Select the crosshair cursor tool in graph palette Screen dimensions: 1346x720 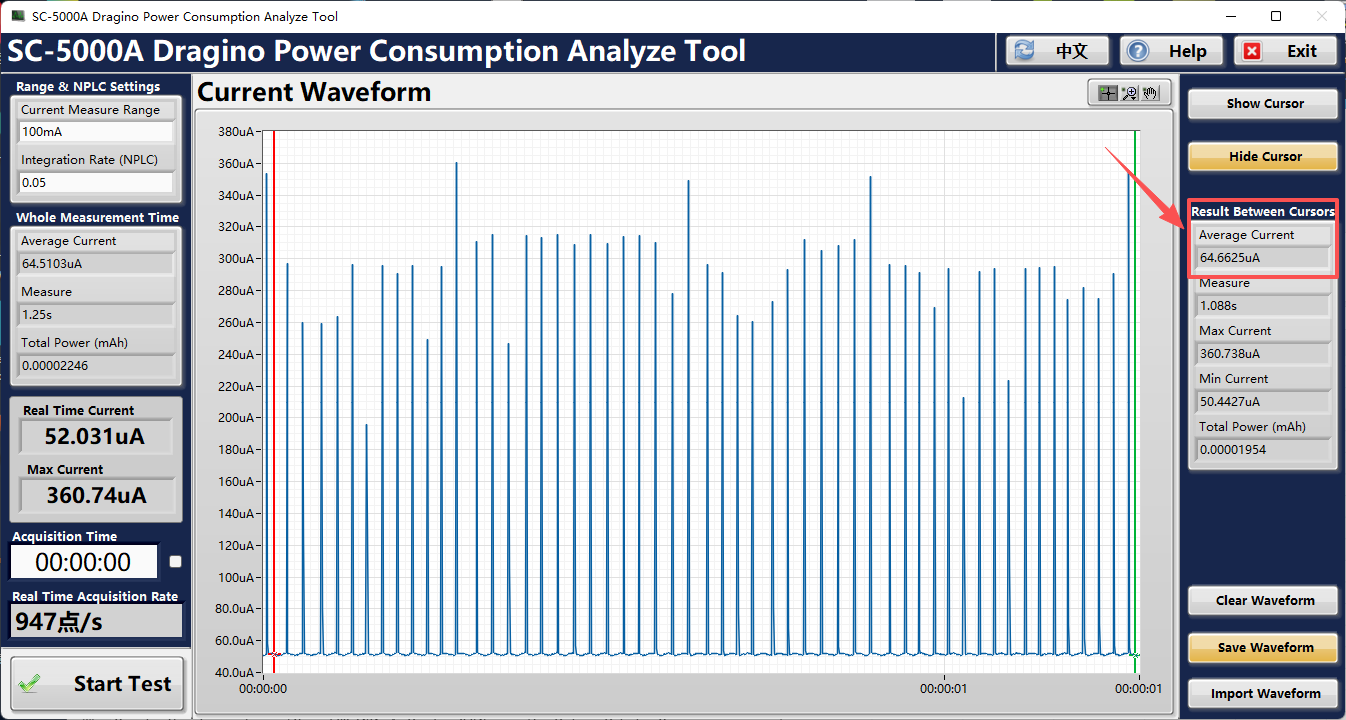click(1107, 93)
